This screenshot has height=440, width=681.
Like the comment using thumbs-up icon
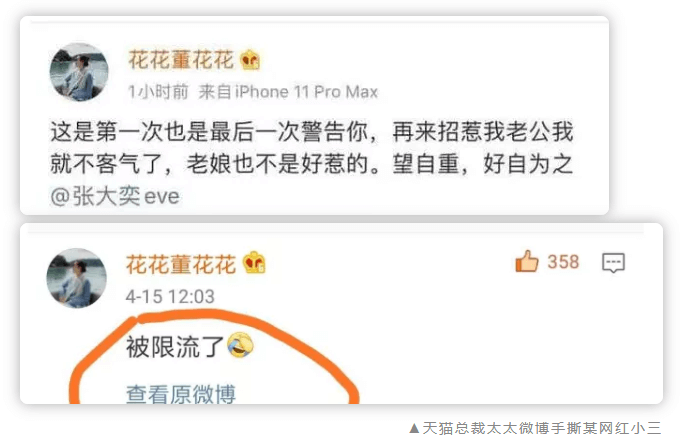coord(526,261)
